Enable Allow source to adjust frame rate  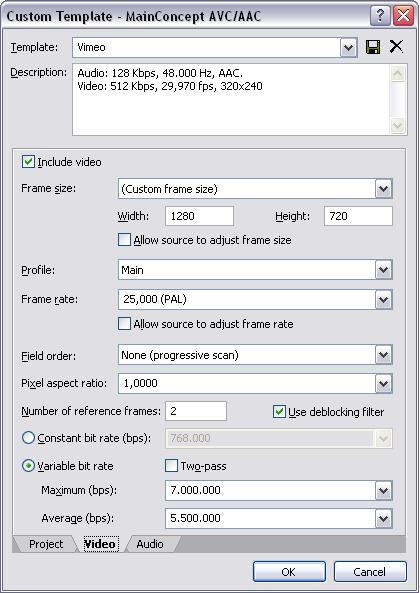(x=124, y=324)
